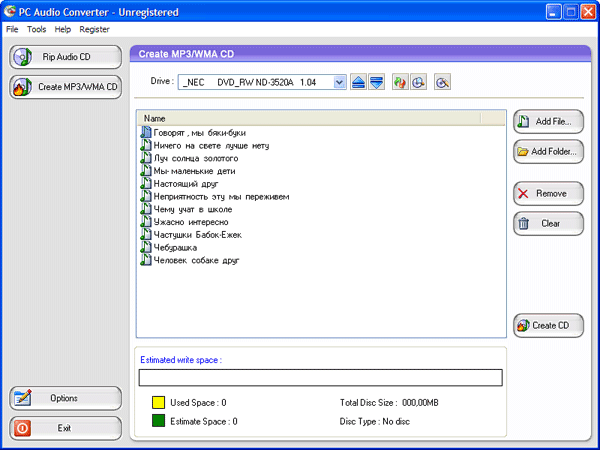Sort the list by the Name column header
The width and height of the screenshot is (600, 450).
pyautogui.click(x=309, y=119)
